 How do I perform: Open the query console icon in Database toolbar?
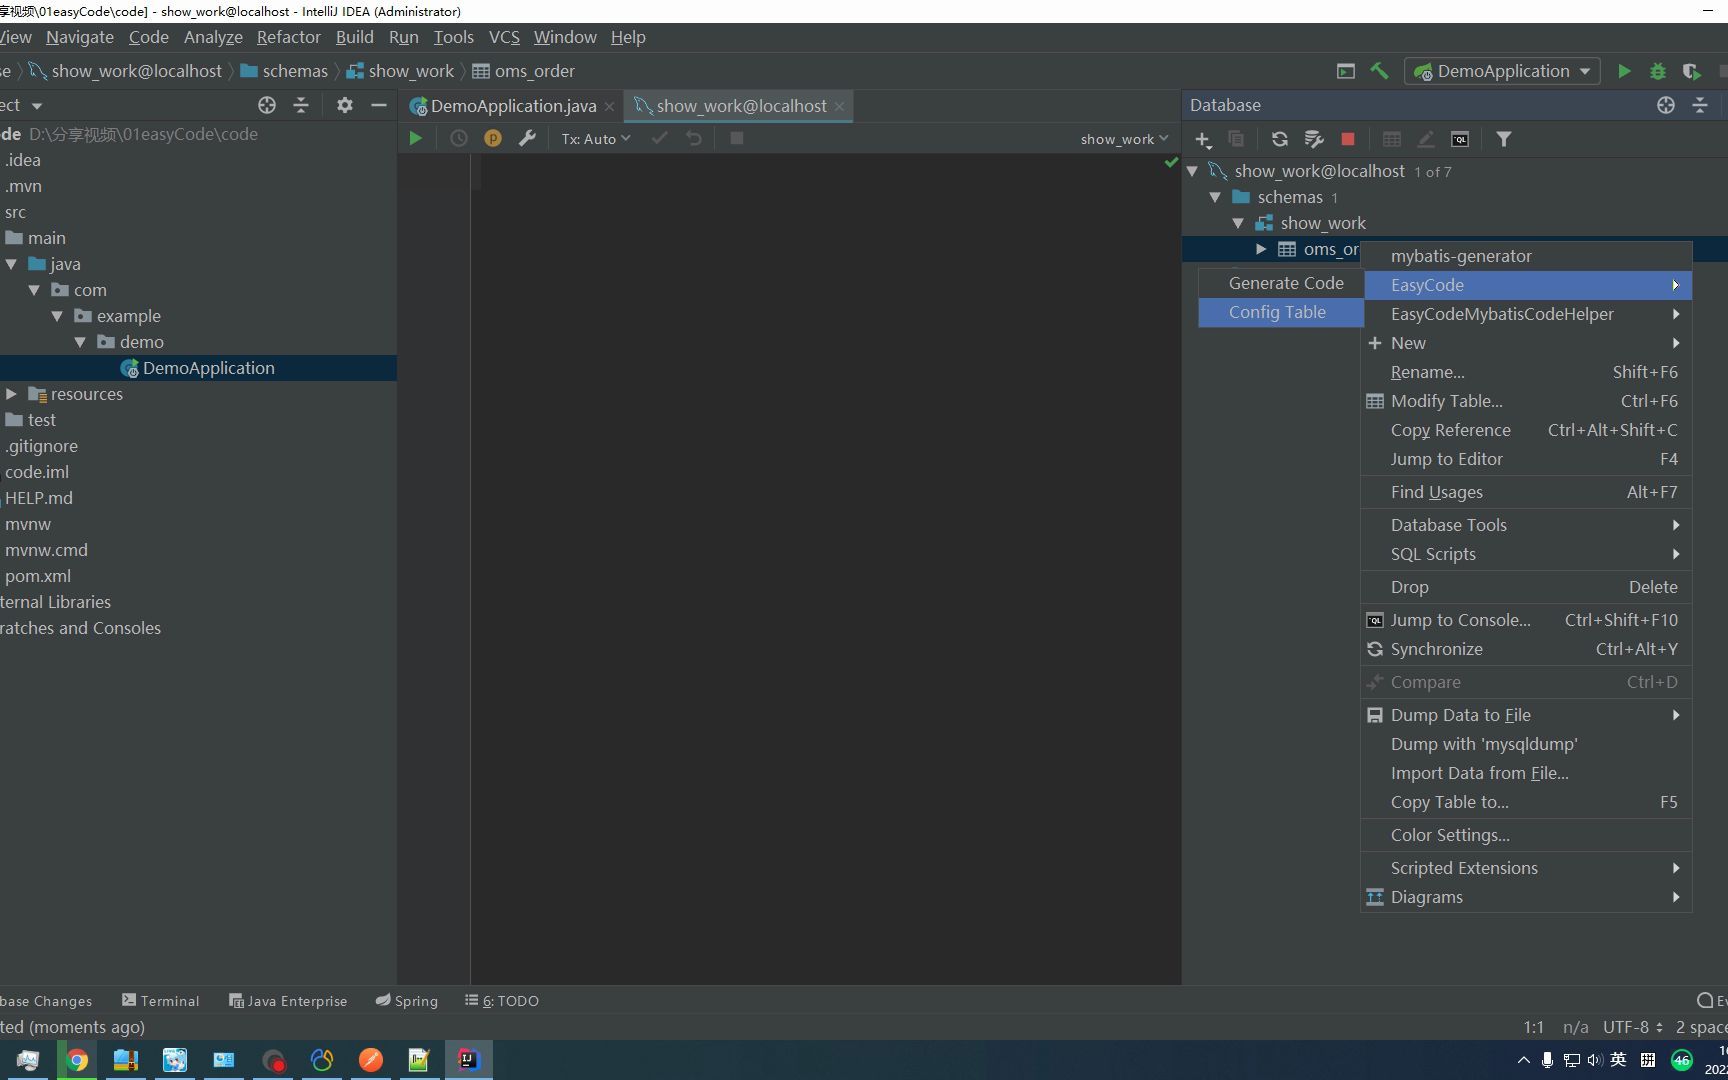[x=1460, y=139]
